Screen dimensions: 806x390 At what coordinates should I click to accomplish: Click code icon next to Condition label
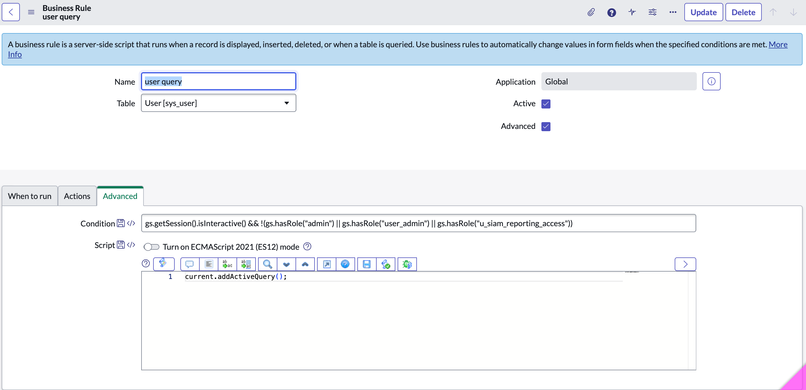[131, 224]
